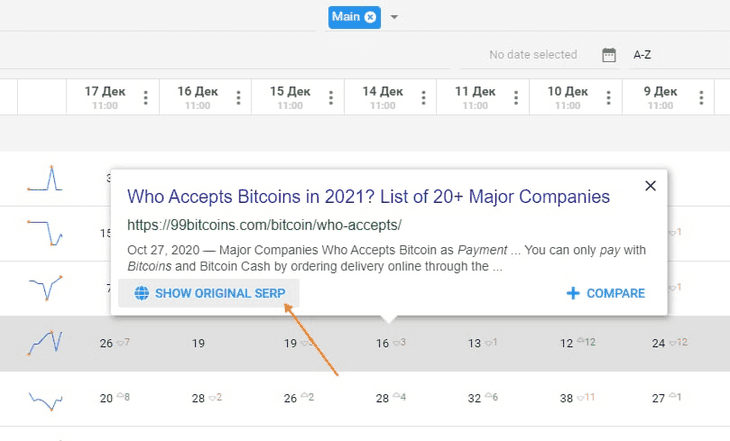
Task: Click the 99bitcoins.com URL in popup
Action: point(265,225)
